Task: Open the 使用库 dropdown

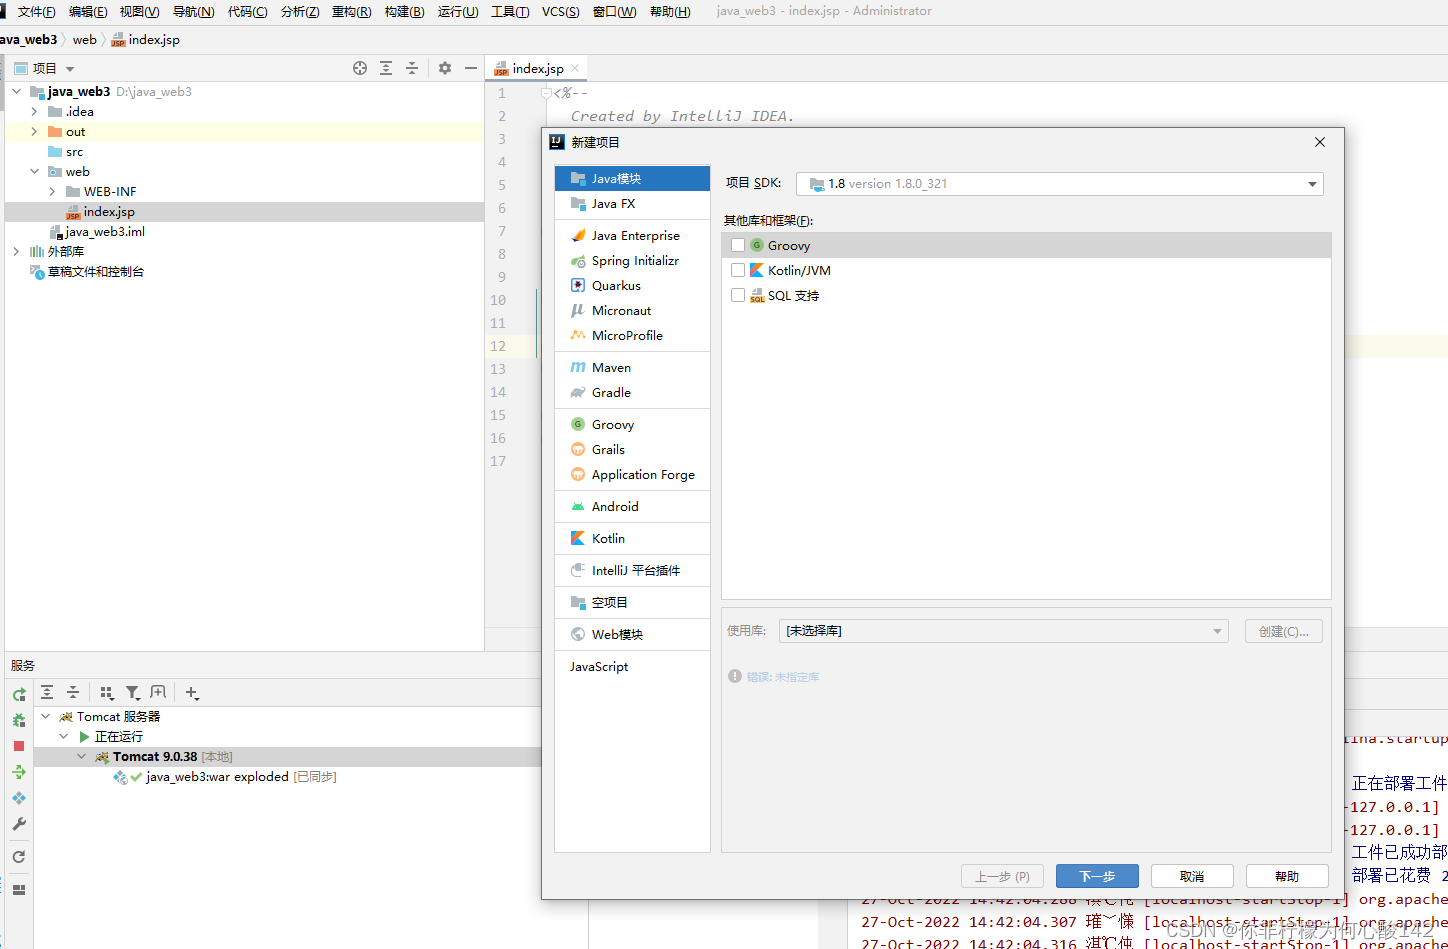Action: tap(1004, 631)
